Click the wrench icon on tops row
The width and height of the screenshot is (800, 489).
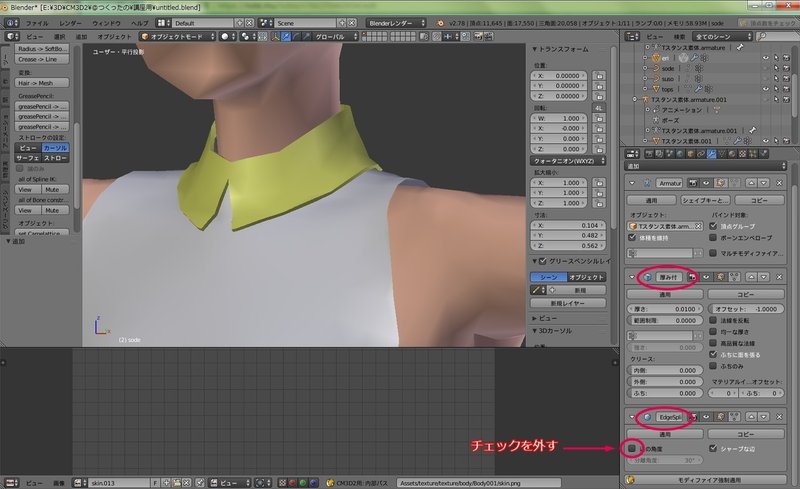click(x=699, y=89)
